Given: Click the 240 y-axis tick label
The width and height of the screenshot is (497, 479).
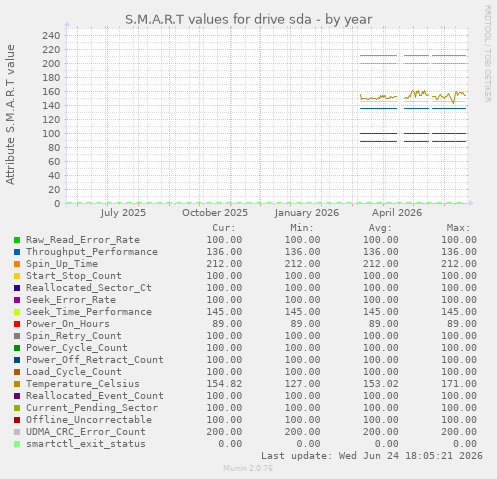Looking at the screenshot, I should coord(51,35).
